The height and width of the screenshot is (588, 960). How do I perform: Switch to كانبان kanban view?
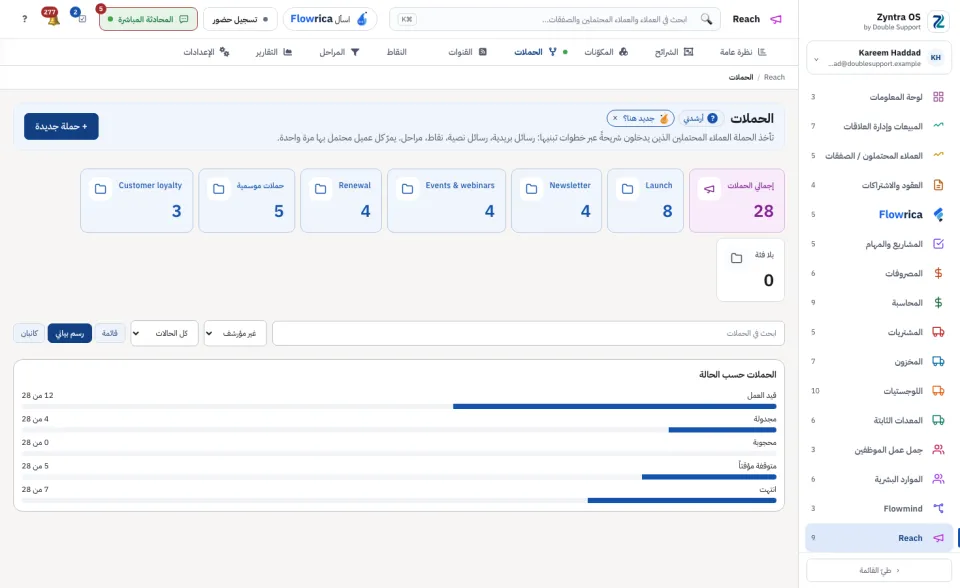pos(29,333)
